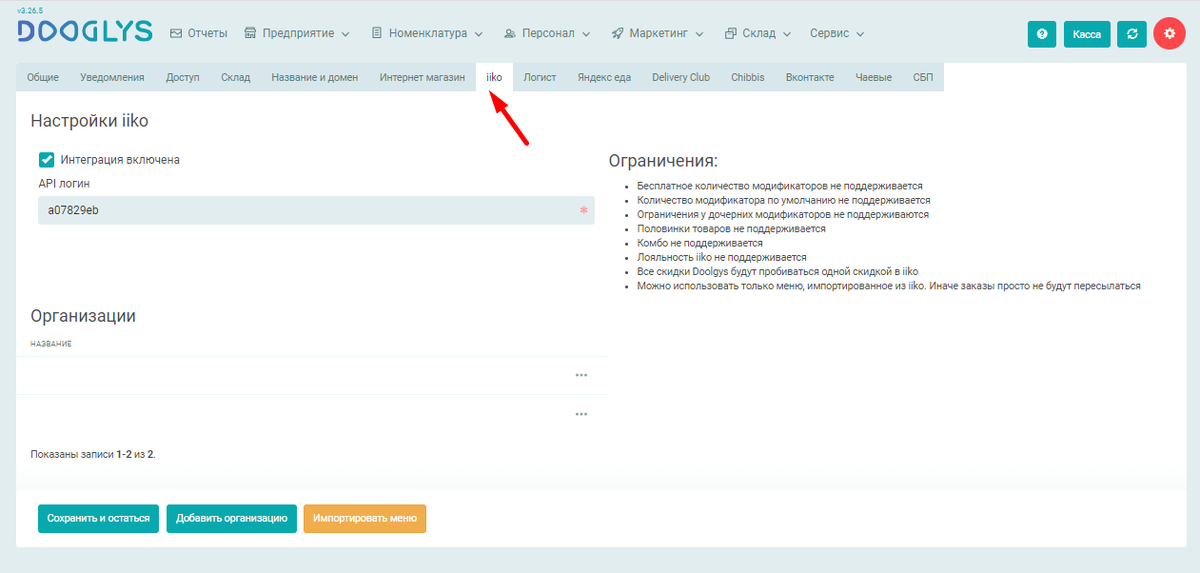The image size is (1200, 573).
Task: Click the Настройки iiko heading
Action: (90, 121)
